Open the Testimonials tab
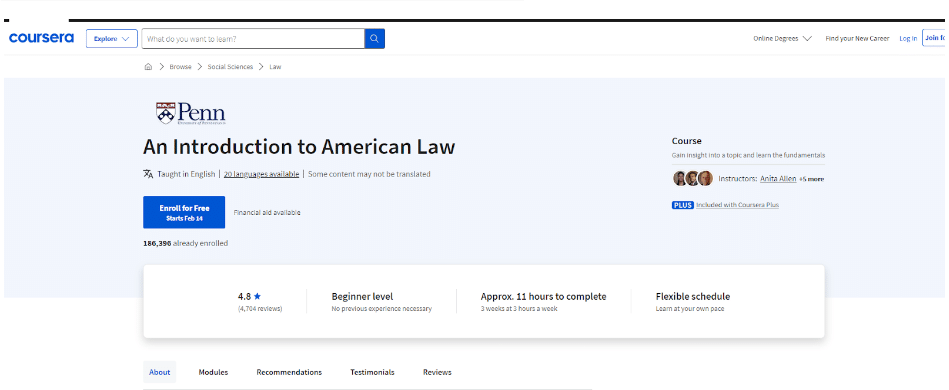Viewport: 949px width, 390px height. tap(372, 372)
